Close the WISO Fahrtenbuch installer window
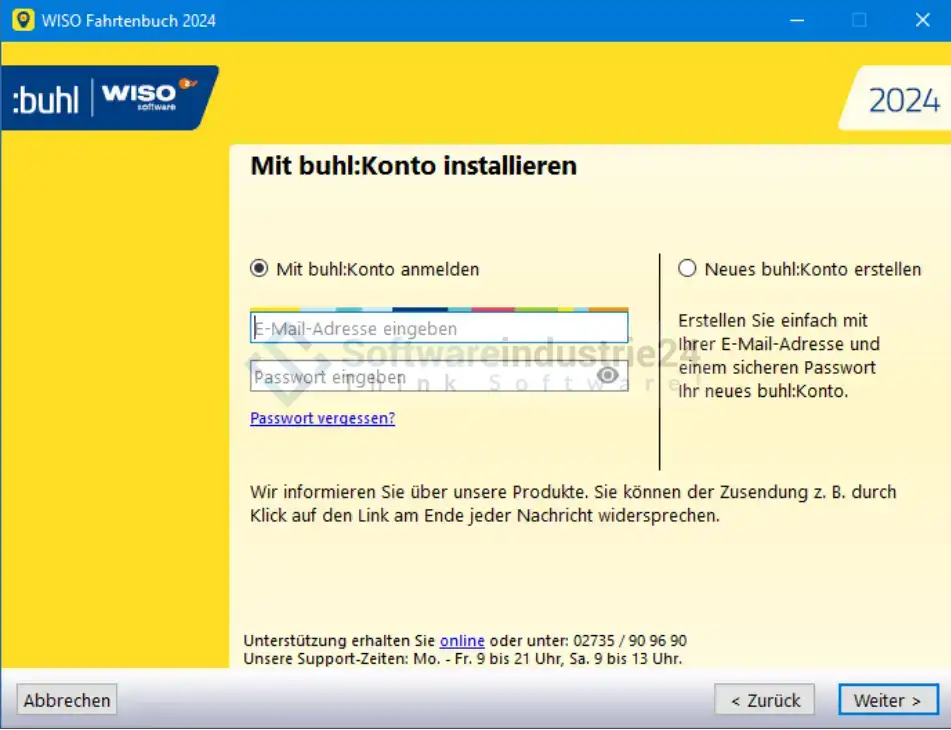 tap(922, 20)
